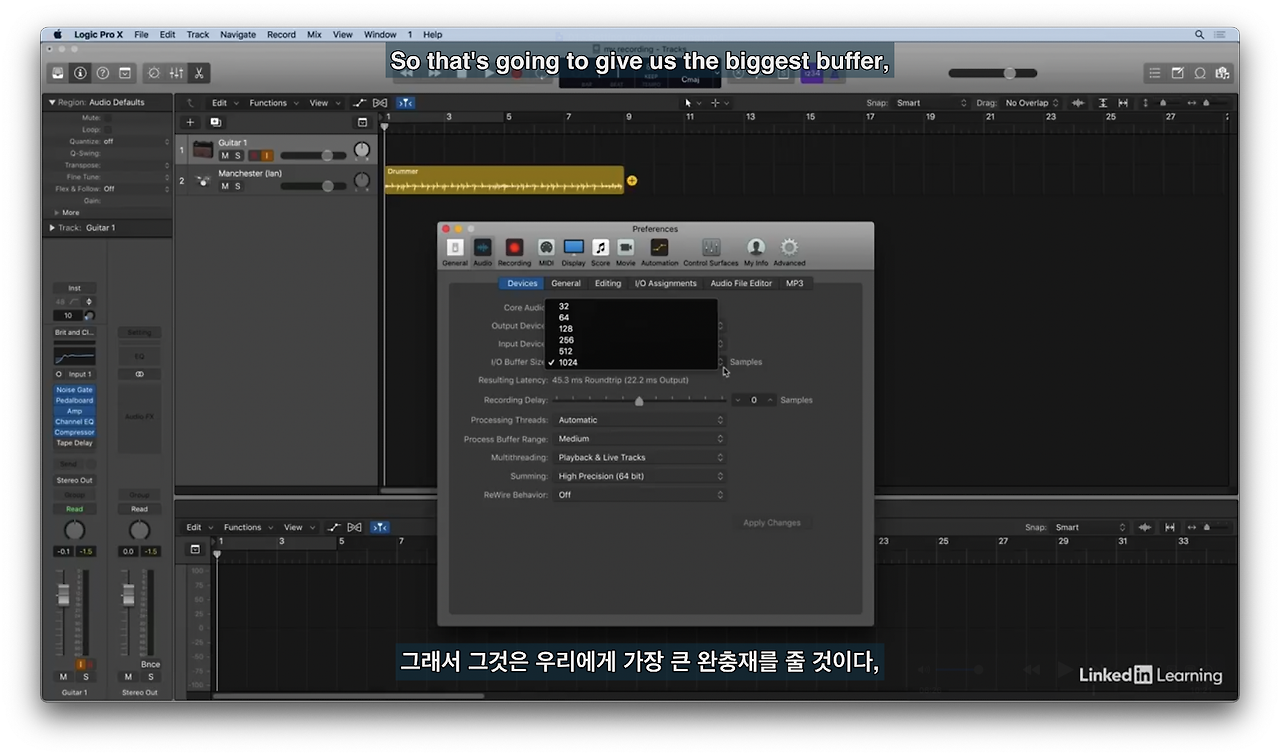Open the Process Buffer Range dropdown
1280x756 pixels.
coord(639,439)
